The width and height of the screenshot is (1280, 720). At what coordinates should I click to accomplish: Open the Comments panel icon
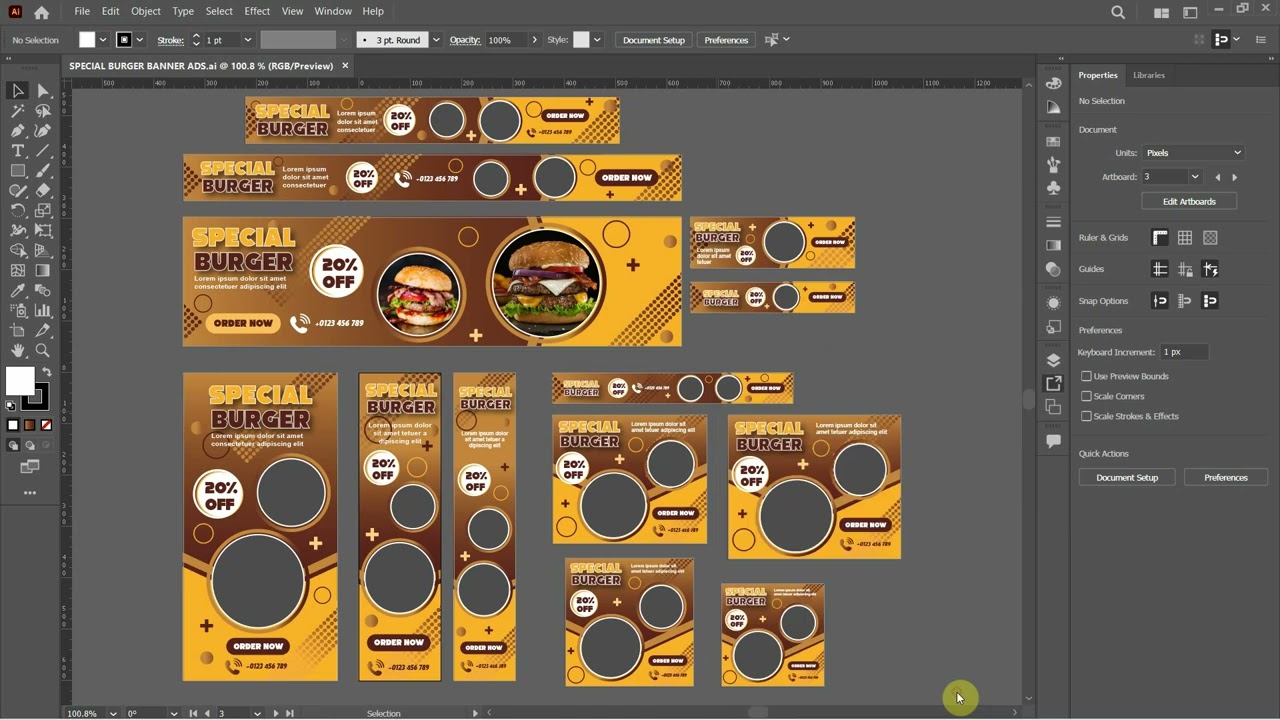(1053, 441)
